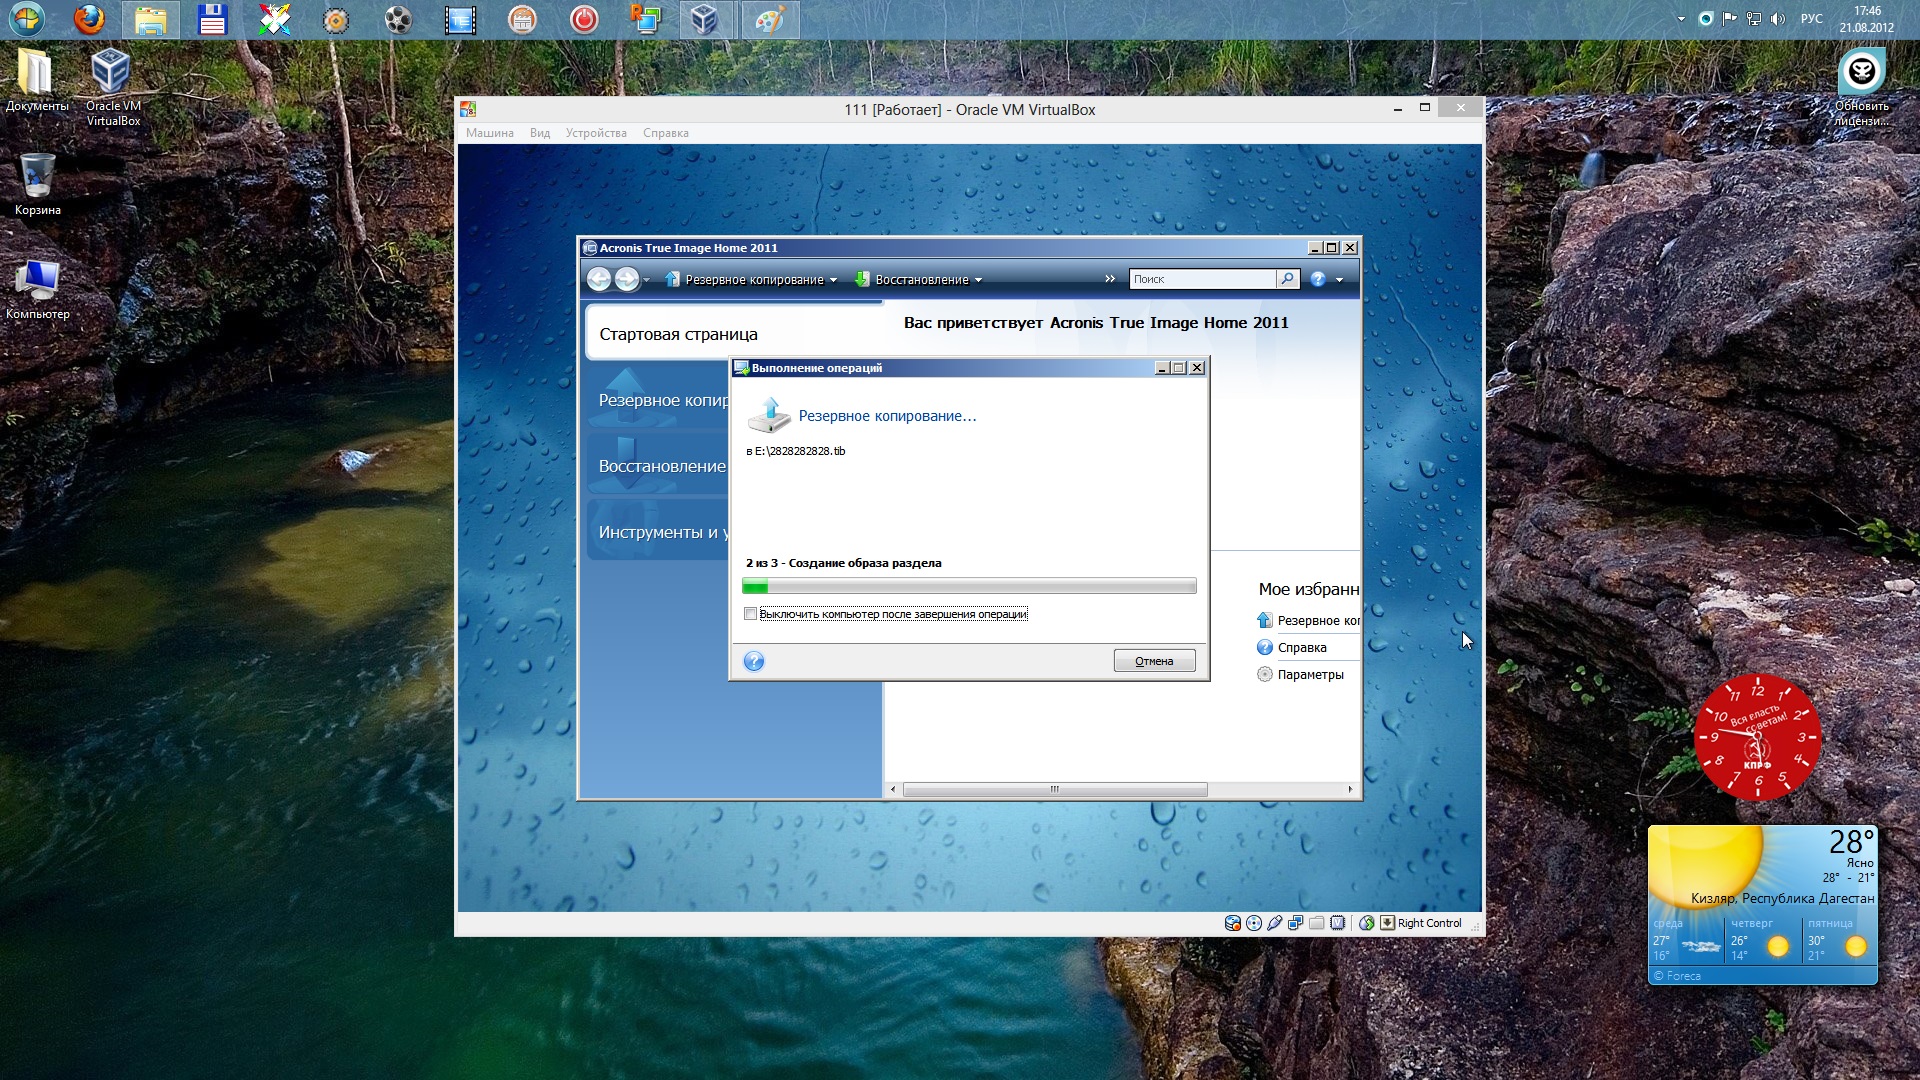The width and height of the screenshot is (1920, 1080).
Task: Click the horizontal scrollbar thumb in Acronis
Action: tap(1055, 790)
